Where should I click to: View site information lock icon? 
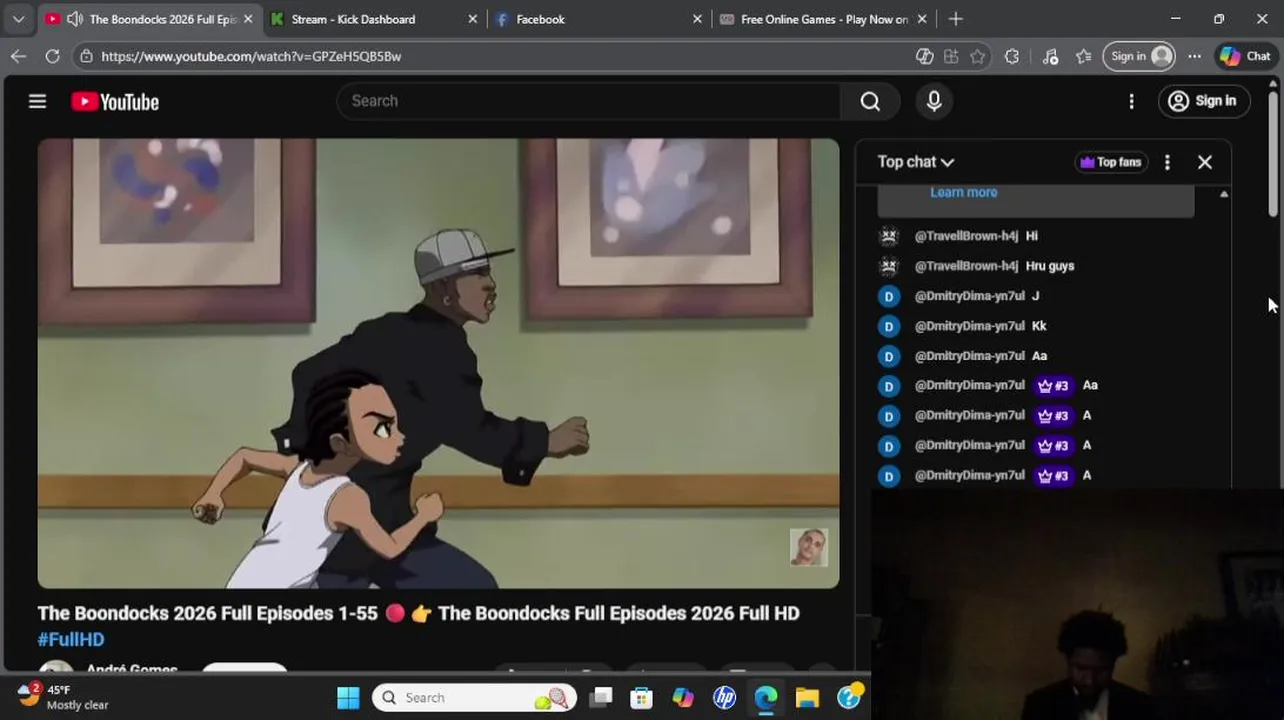[87, 56]
